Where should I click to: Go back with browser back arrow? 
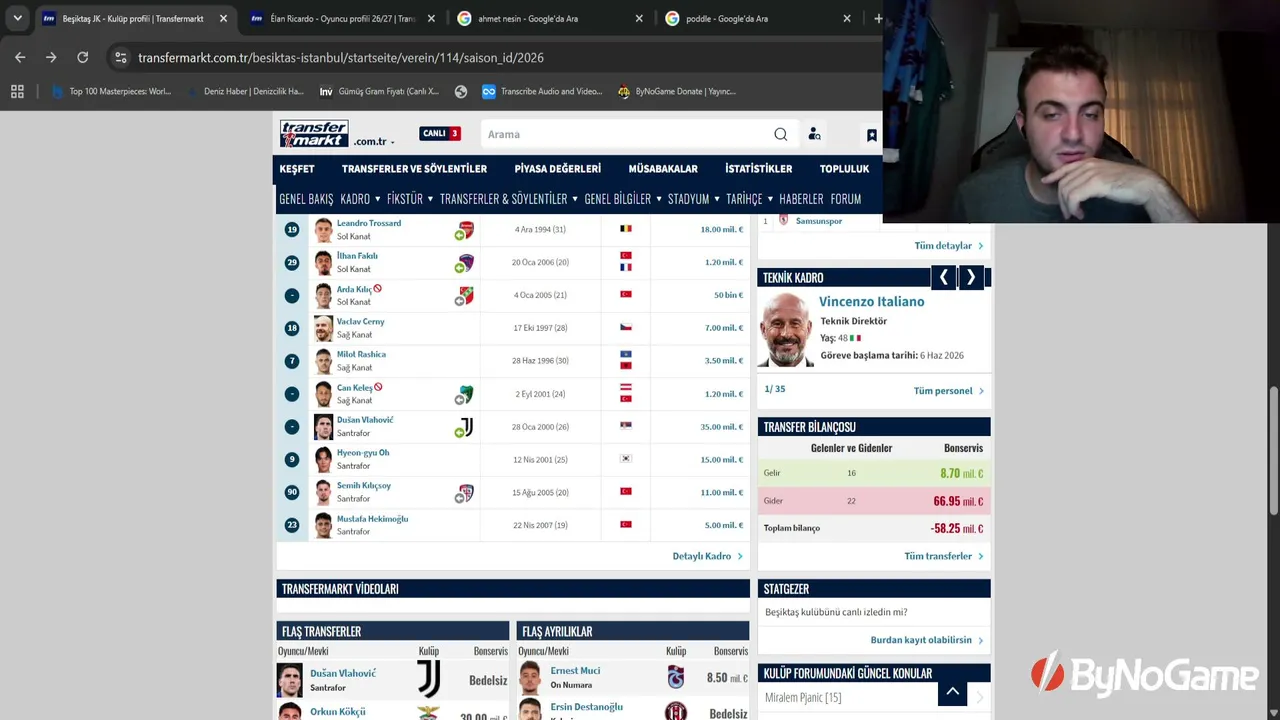point(20,57)
